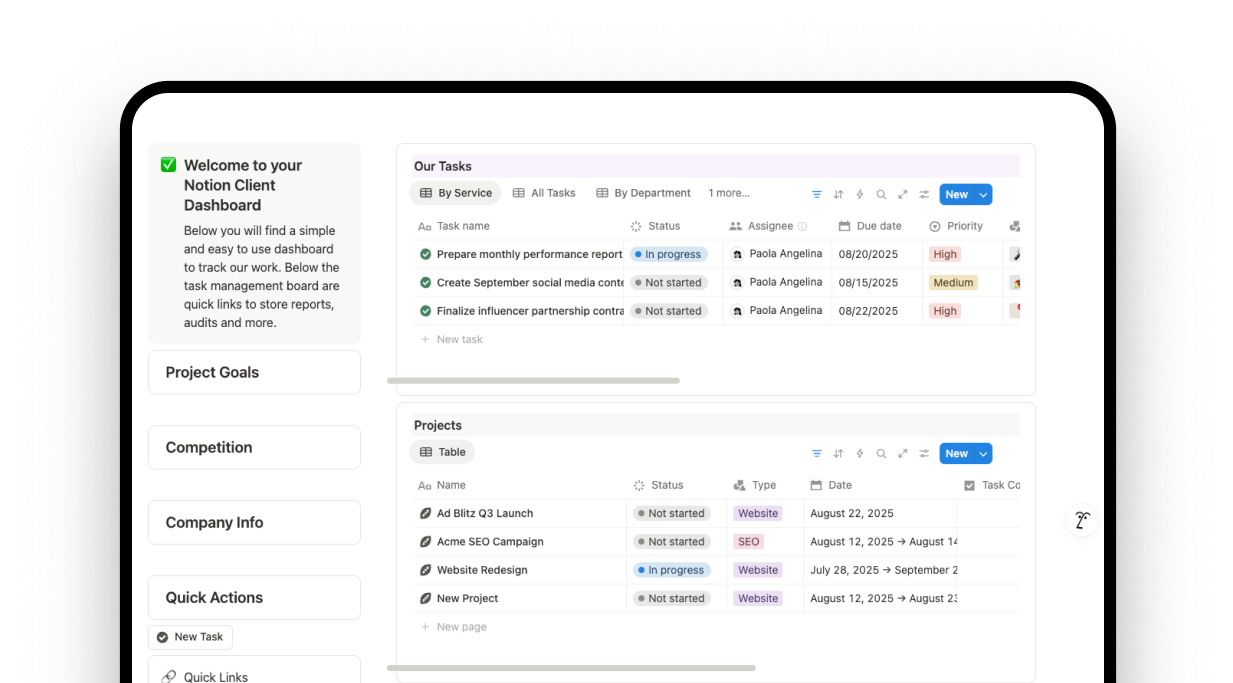This screenshot has width=1233, height=683.
Task: Open Our Tasks in full page via expand icon
Action: (x=903, y=195)
